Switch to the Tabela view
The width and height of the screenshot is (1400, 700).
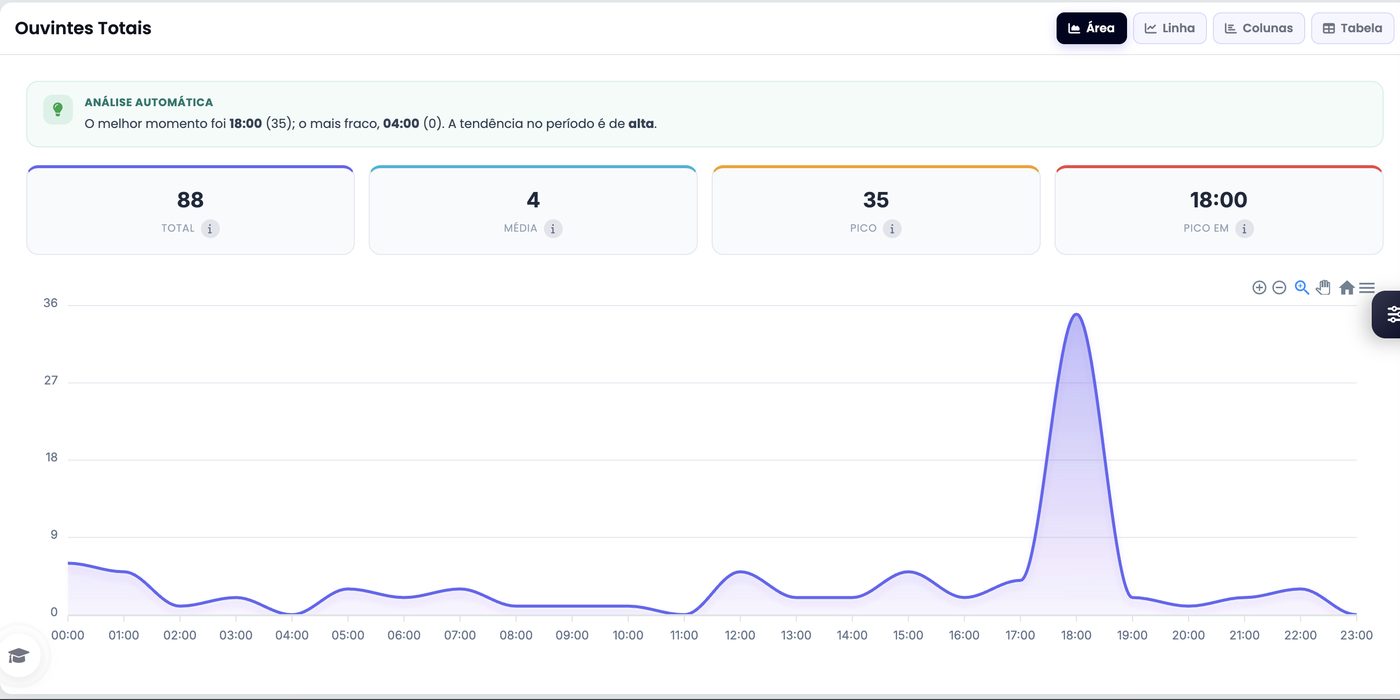click(x=1352, y=28)
